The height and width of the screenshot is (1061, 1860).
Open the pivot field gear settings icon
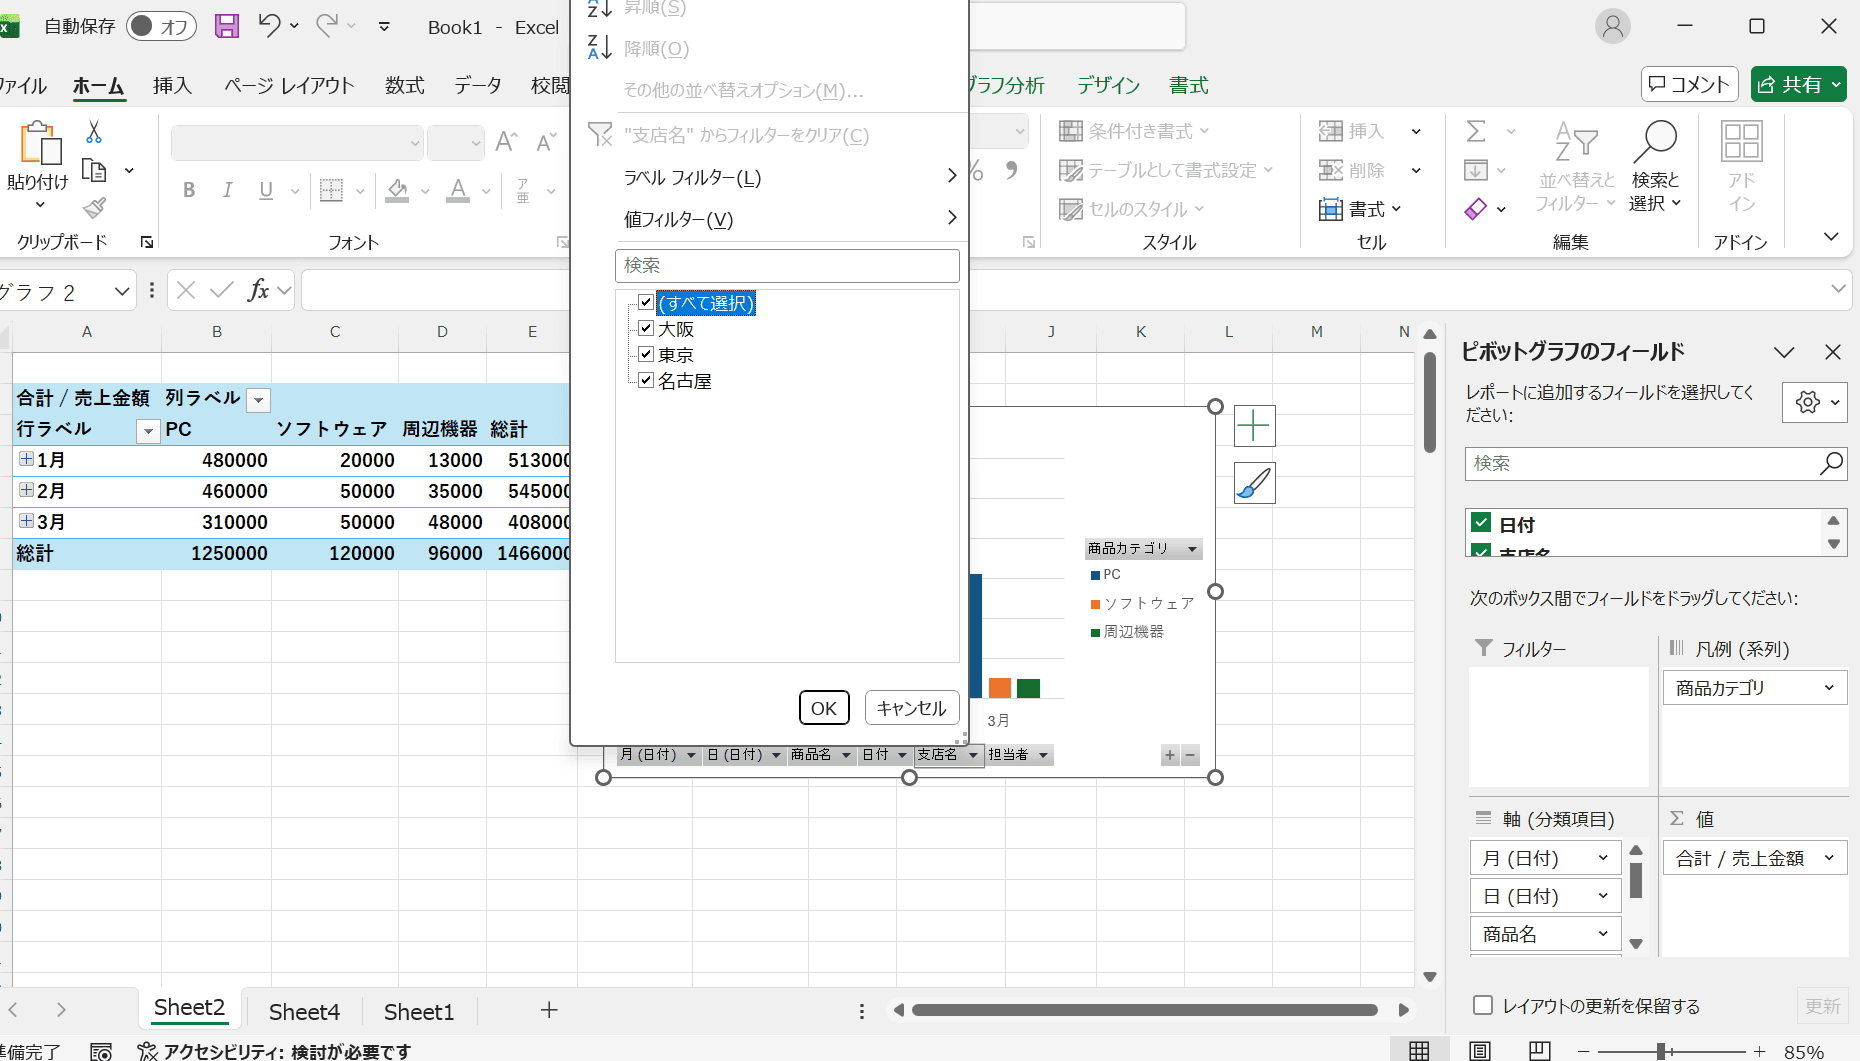(1808, 402)
